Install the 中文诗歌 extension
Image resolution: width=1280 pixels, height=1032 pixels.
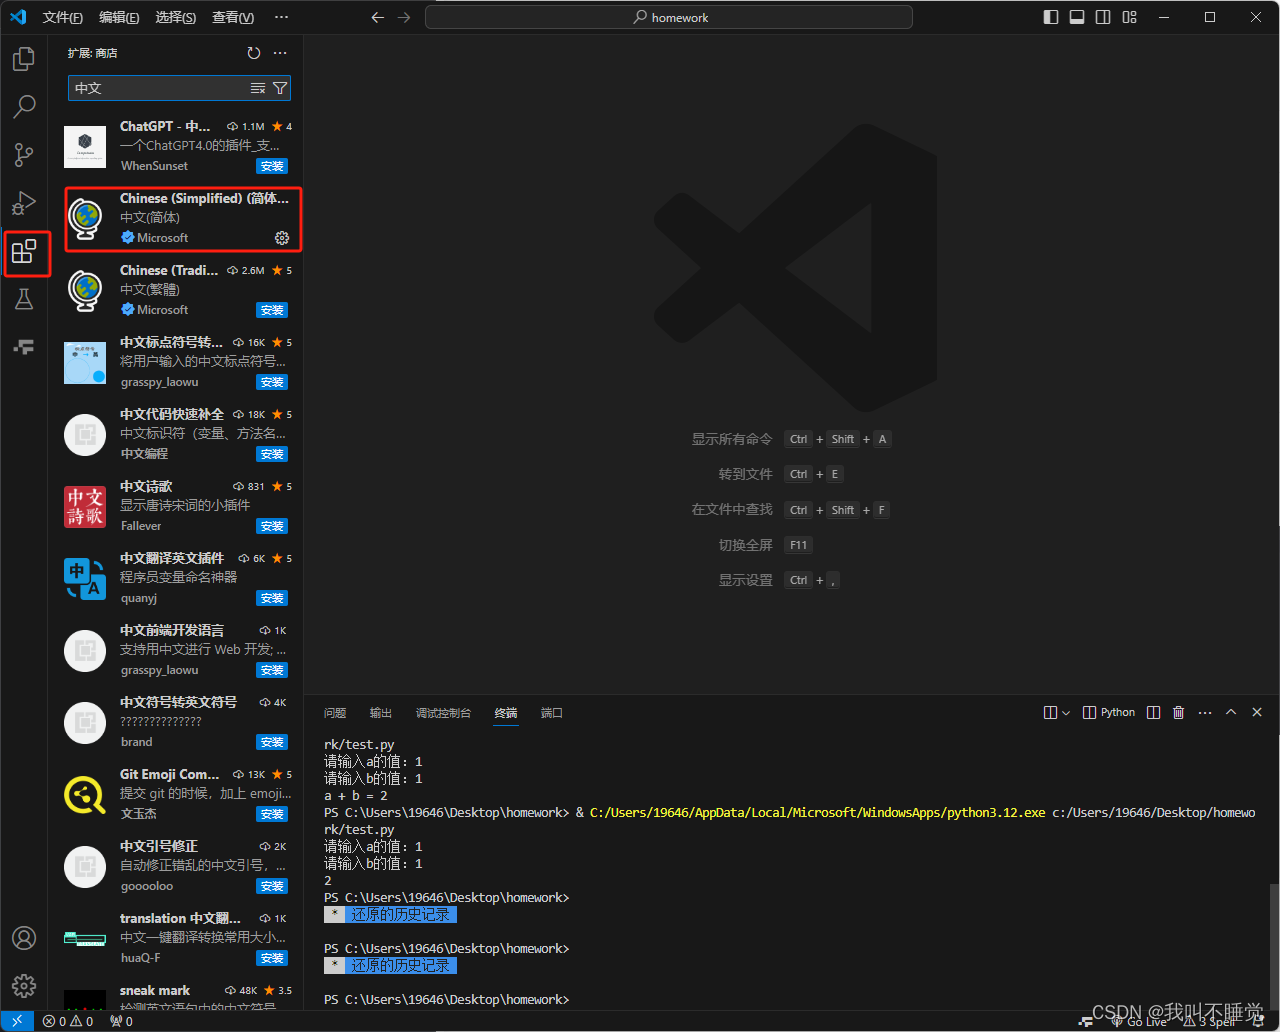point(272,526)
